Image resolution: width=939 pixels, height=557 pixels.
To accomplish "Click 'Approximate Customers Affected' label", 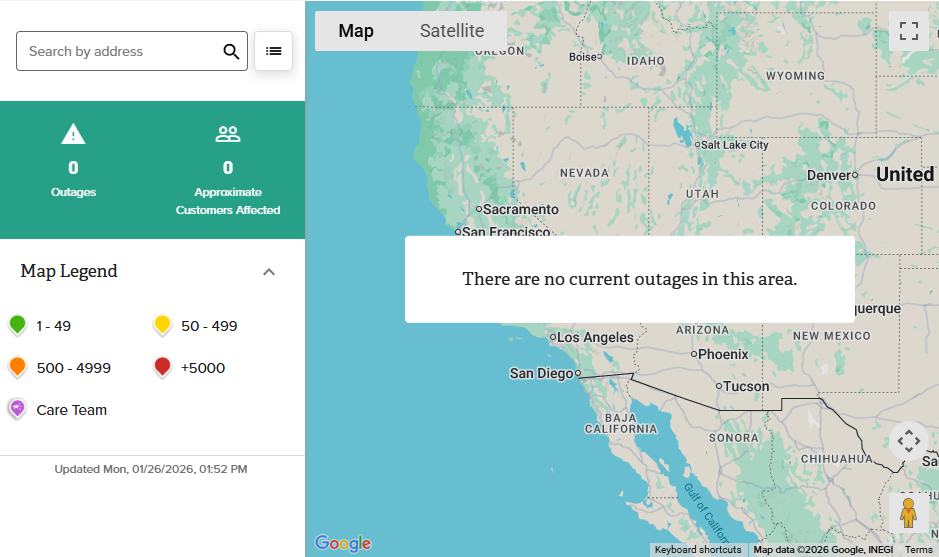I will [228, 201].
